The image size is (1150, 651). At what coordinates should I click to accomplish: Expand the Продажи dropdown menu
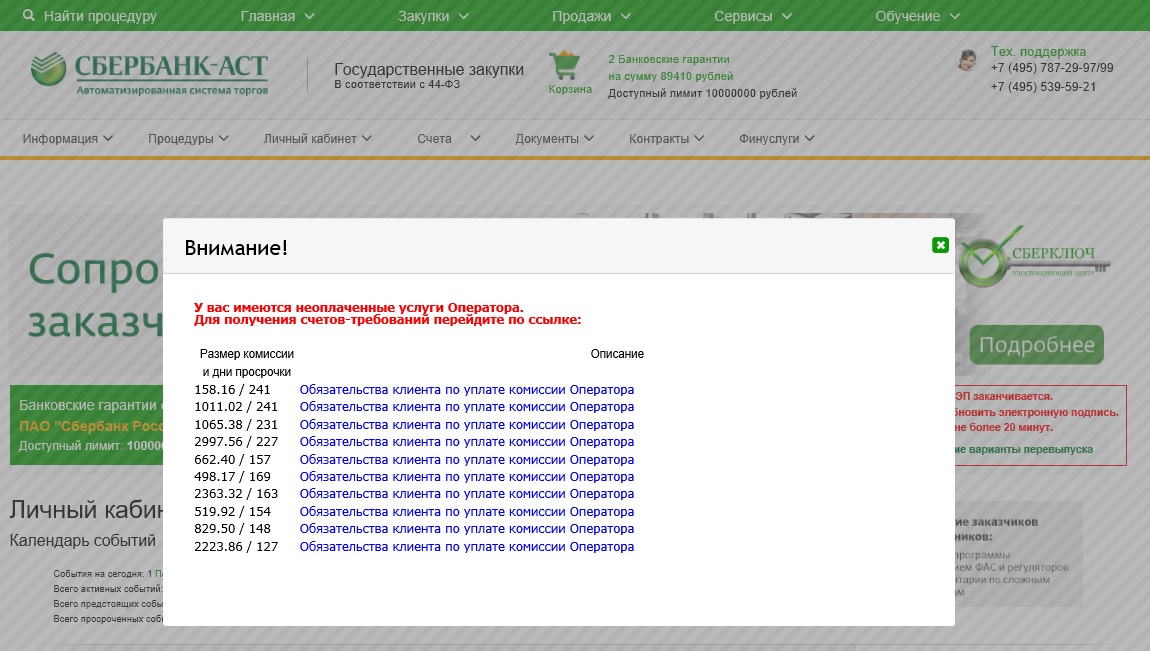[x=591, y=16]
